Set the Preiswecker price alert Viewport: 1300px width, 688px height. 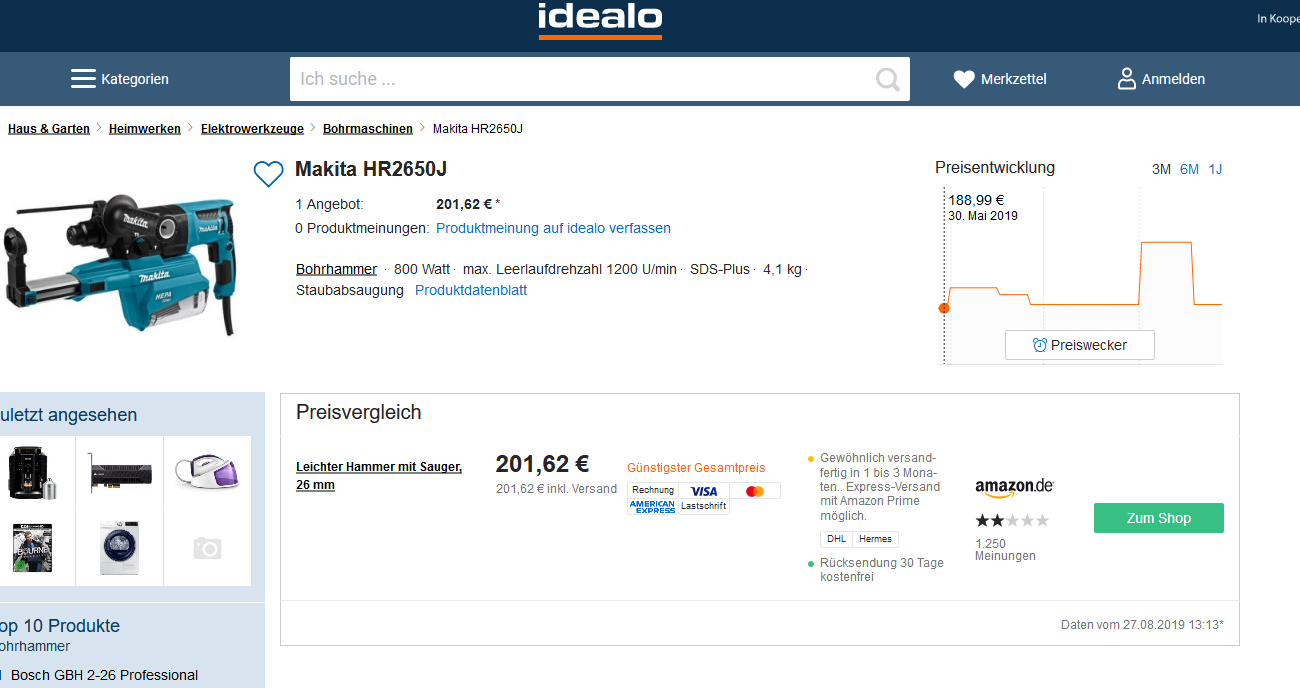1080,345
